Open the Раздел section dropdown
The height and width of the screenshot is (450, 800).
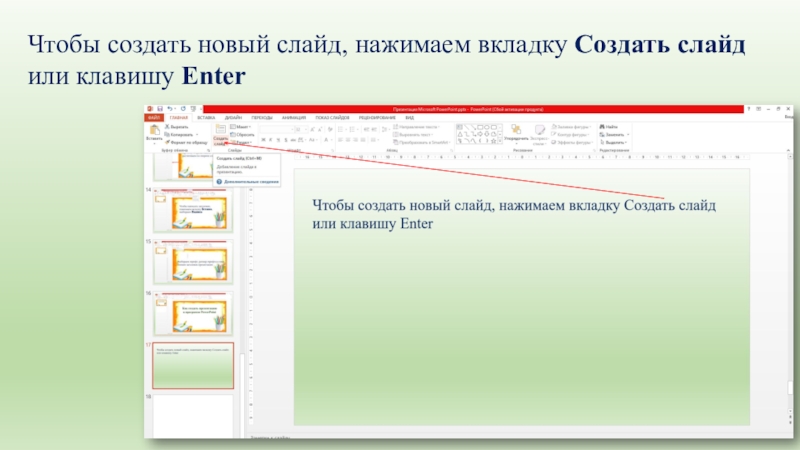241,142
